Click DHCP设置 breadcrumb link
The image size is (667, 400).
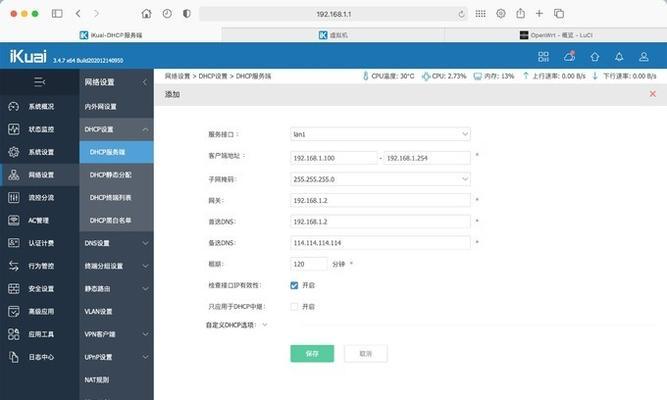213,76
